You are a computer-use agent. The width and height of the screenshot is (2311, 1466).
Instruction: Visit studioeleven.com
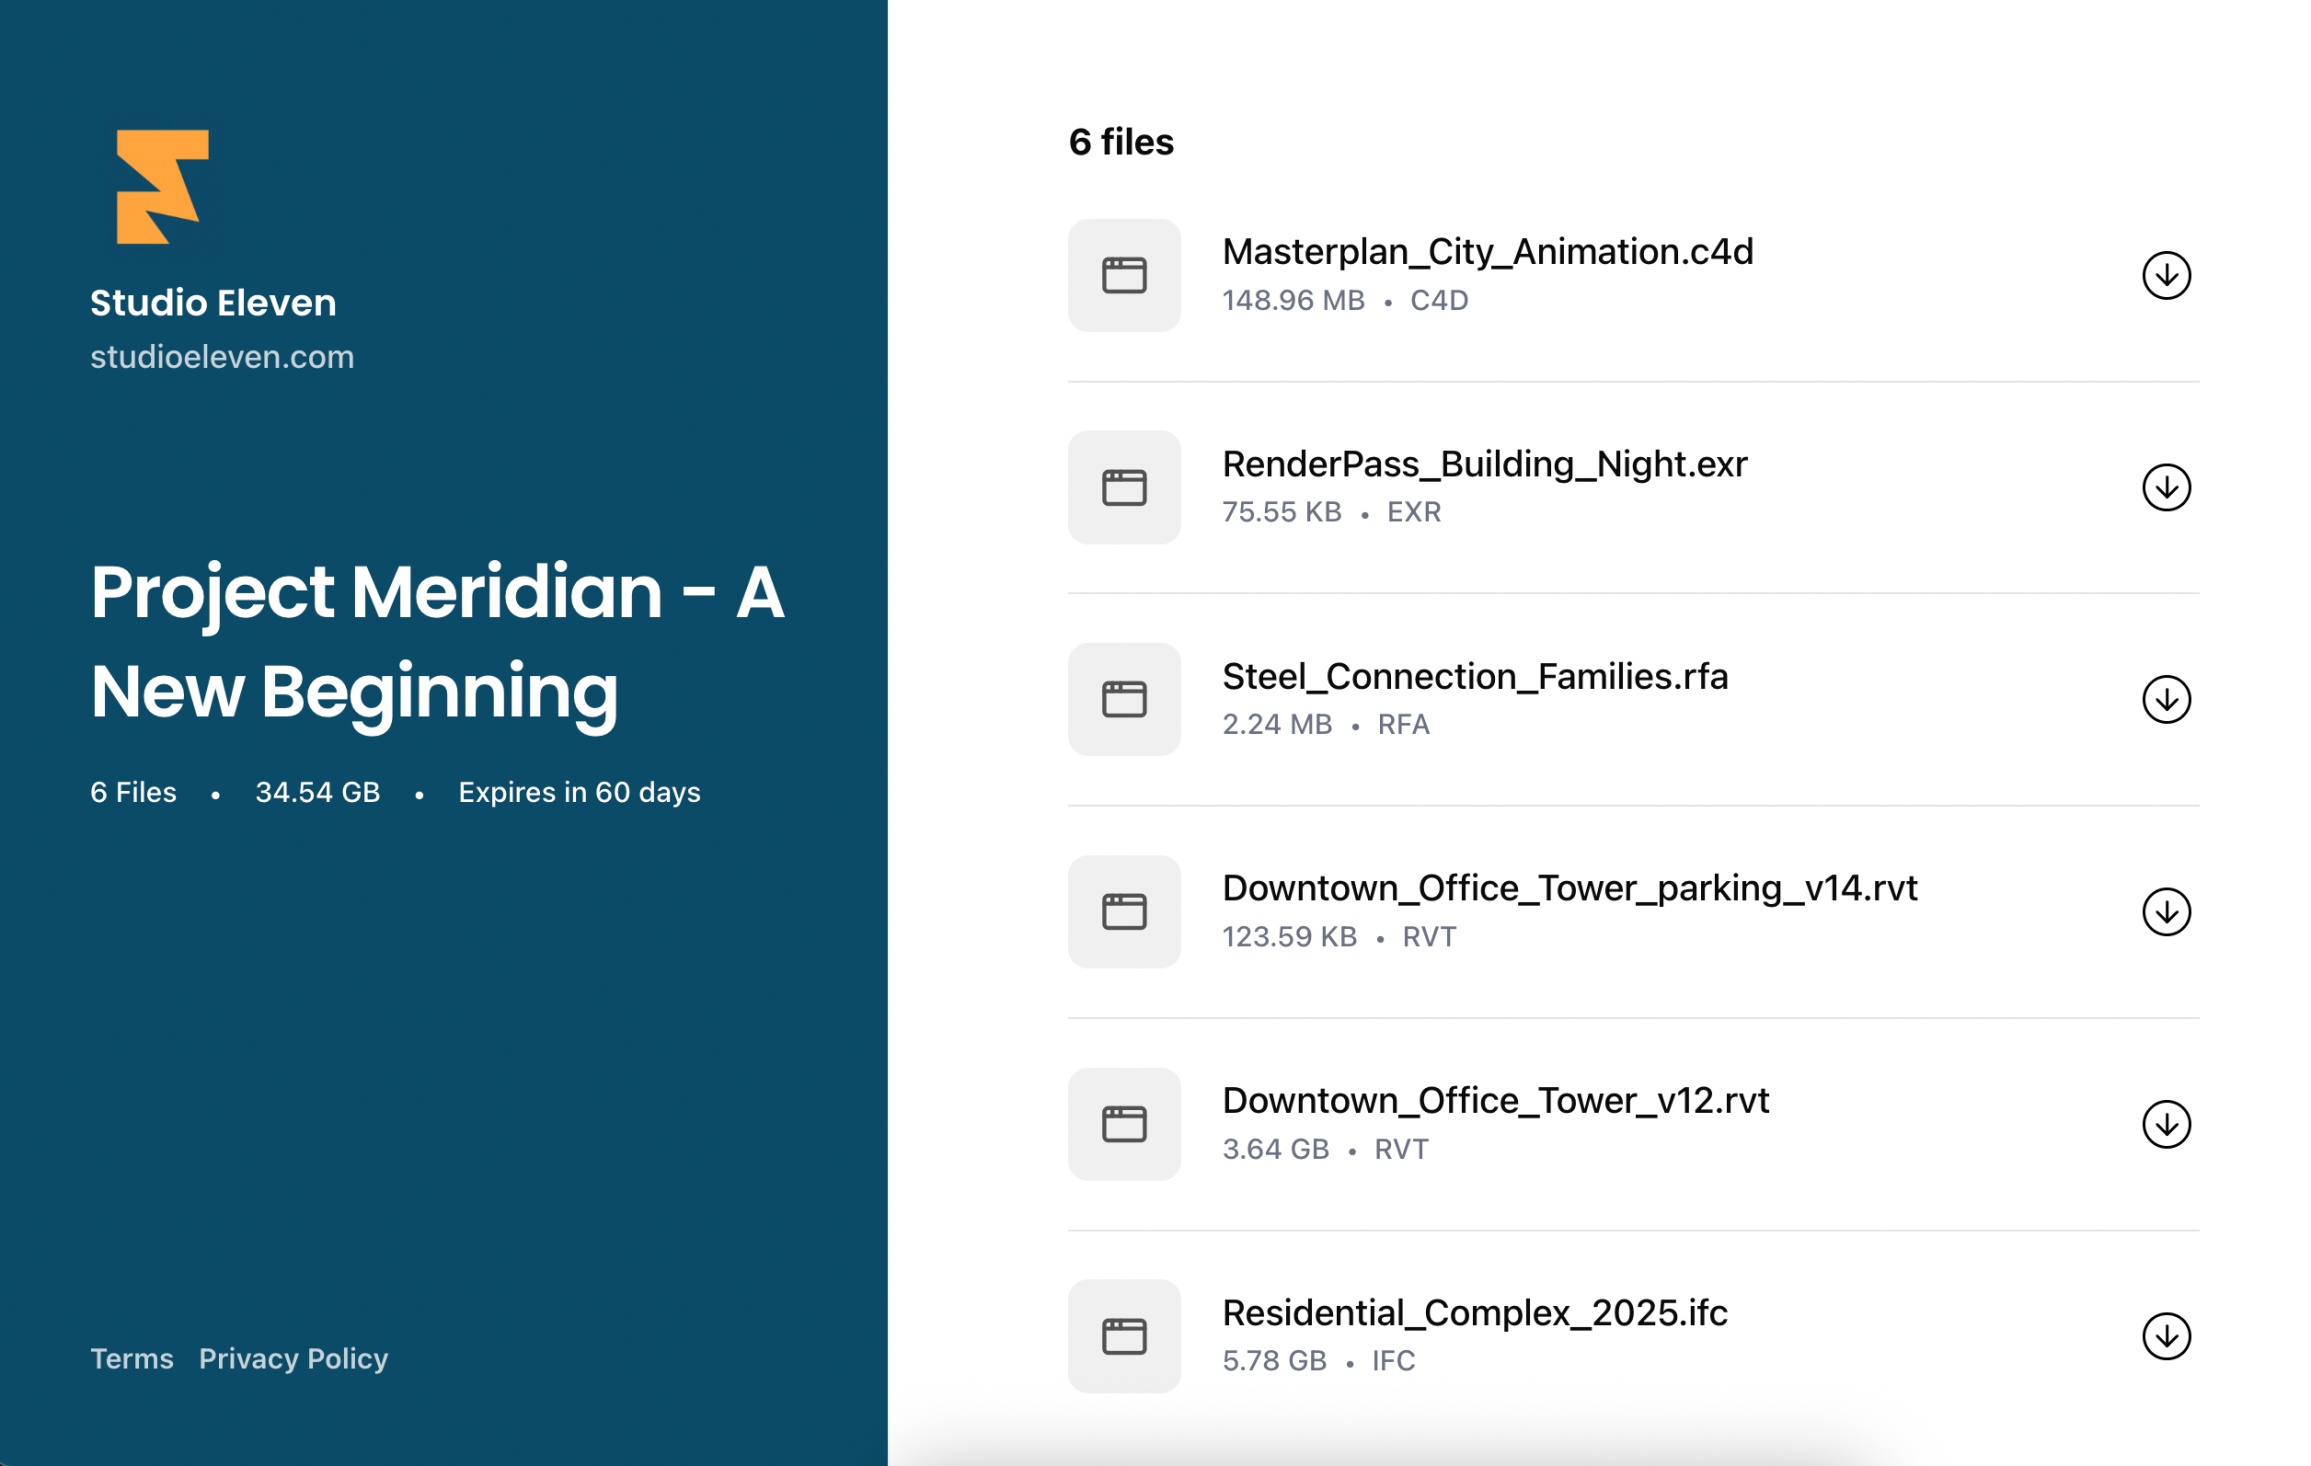point(222,357)
